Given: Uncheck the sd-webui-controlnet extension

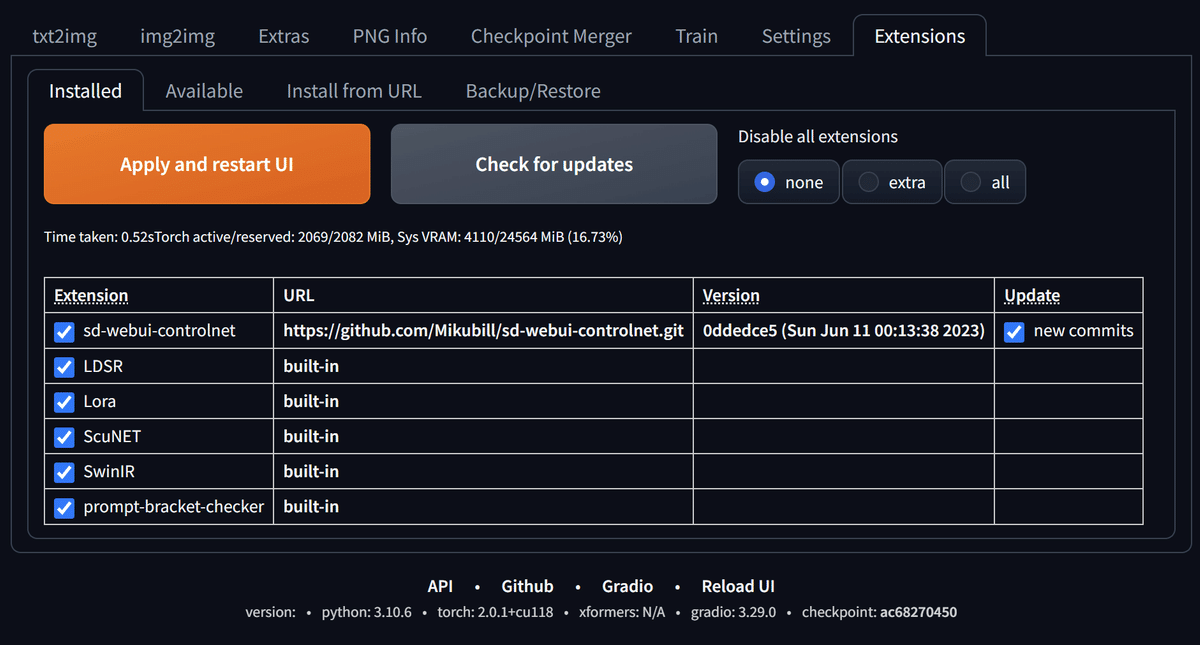Looking at the screenshot, I should tap(63, 331).
